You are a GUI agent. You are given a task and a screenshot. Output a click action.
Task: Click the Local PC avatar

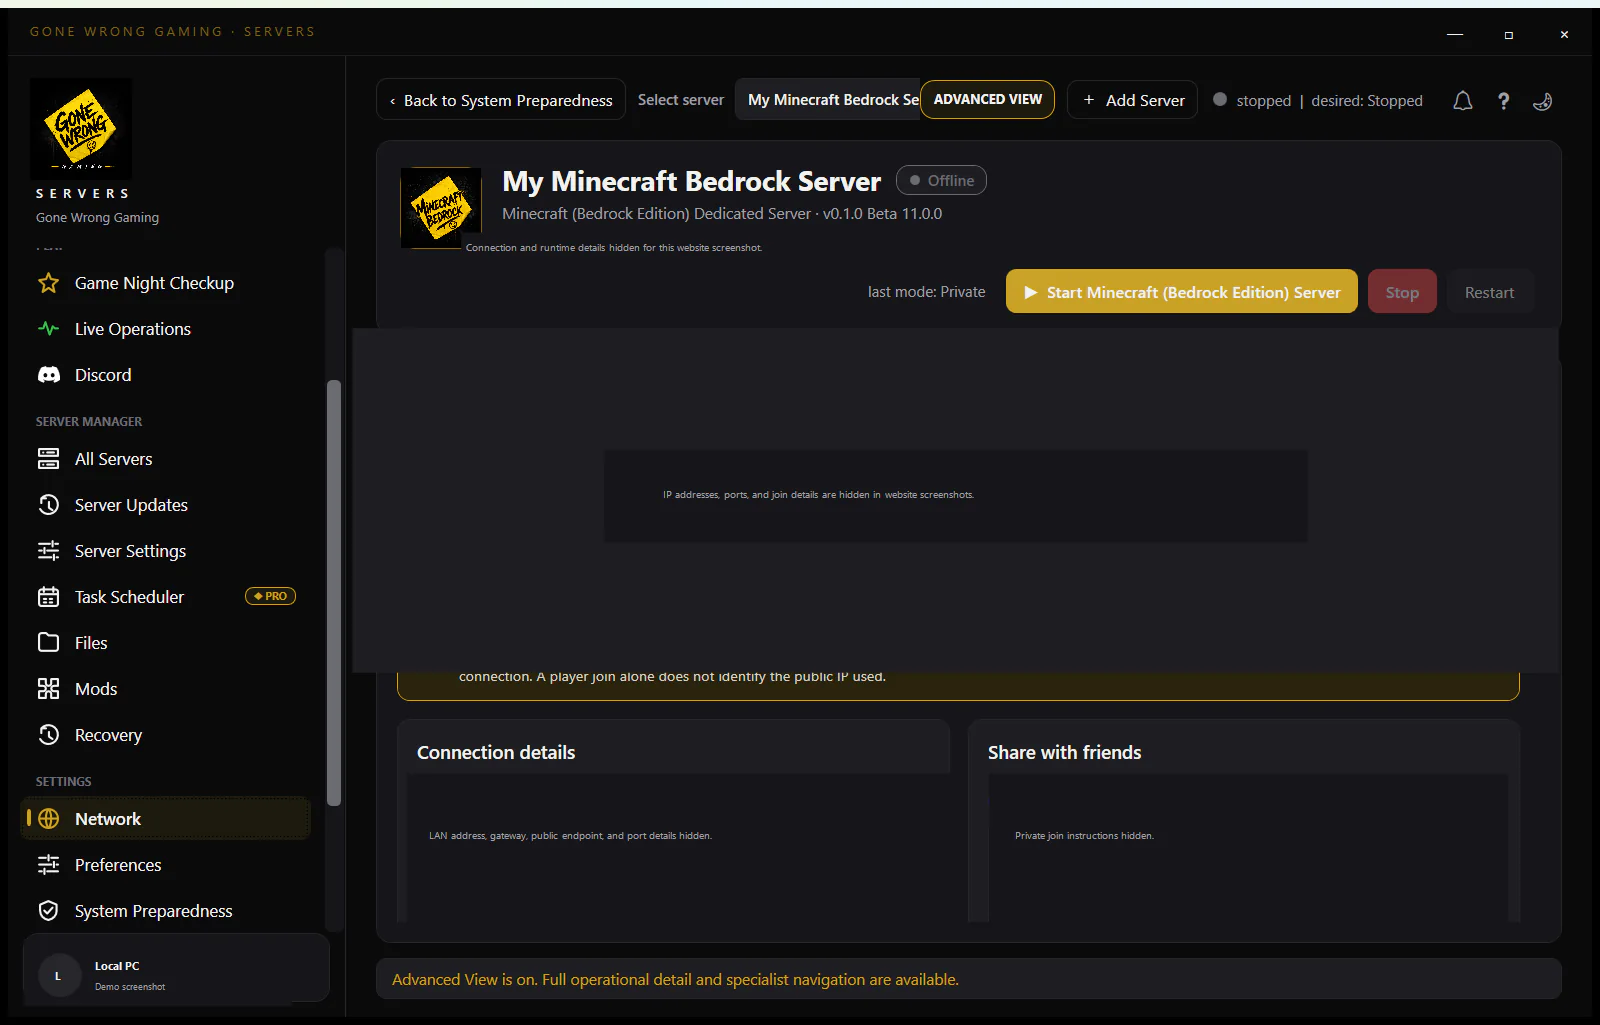58,976
